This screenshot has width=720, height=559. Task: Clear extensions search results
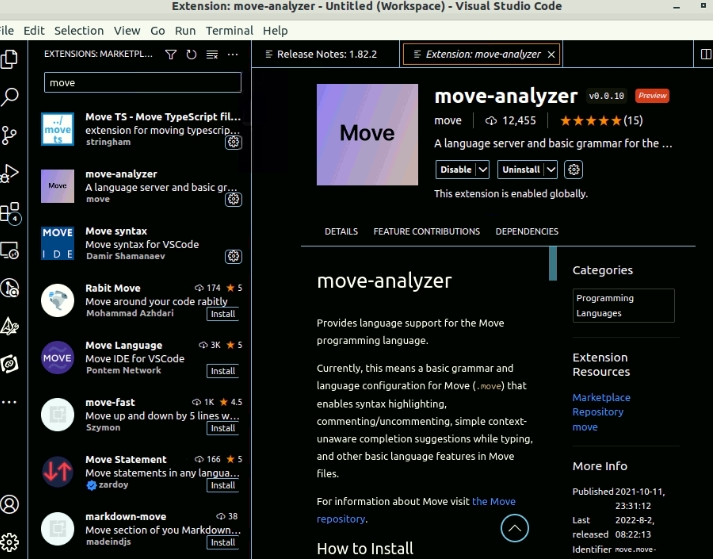point(212,55)
